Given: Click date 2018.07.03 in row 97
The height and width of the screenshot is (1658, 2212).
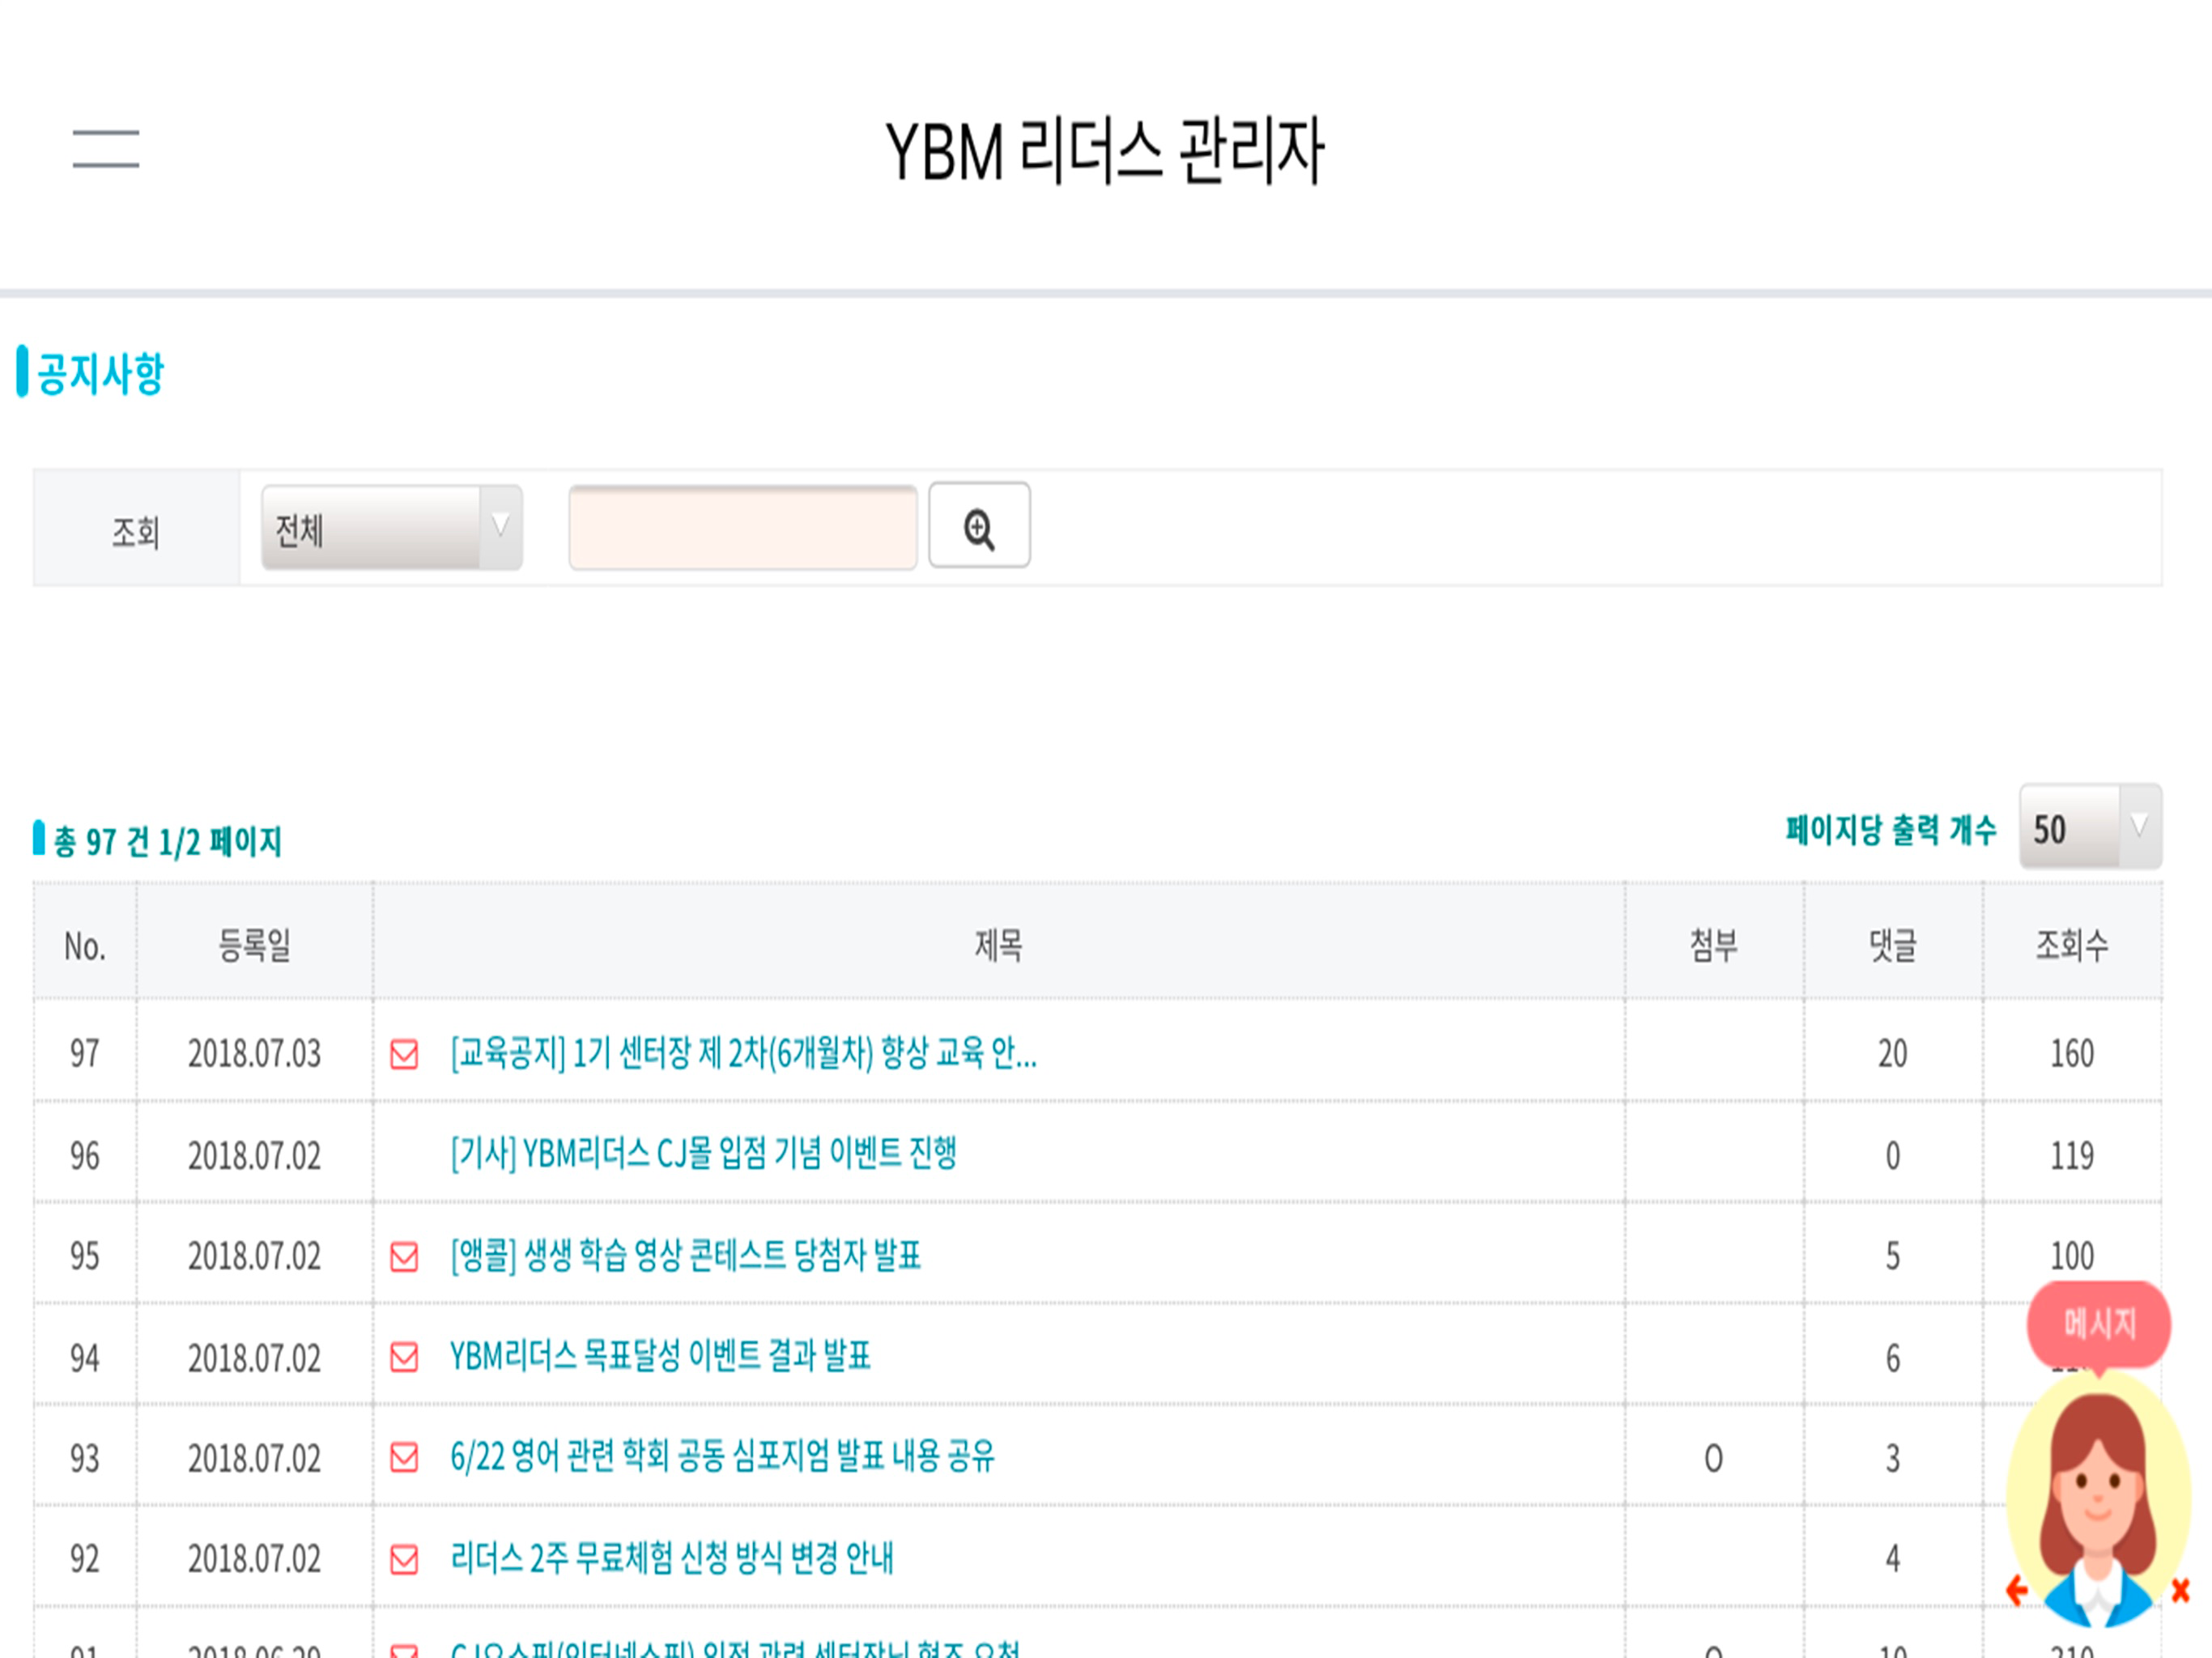Looking at the screenshot, I should coord(255,1054).
